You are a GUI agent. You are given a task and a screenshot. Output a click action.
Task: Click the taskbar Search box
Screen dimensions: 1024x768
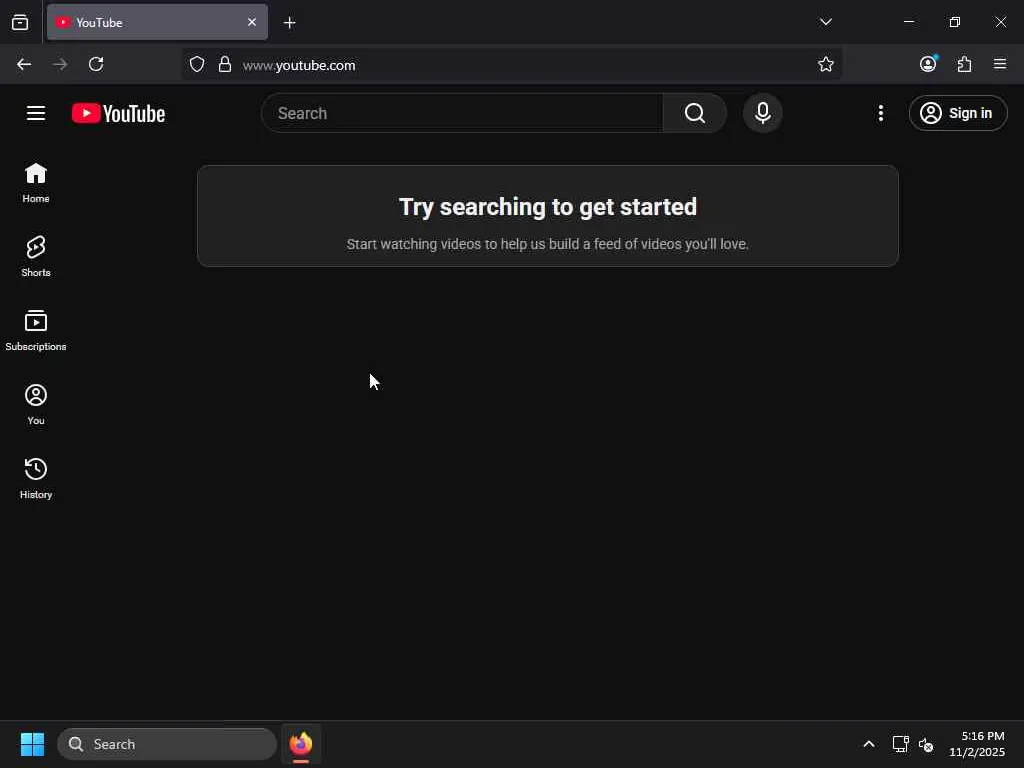pyautogui.click(x=167, y=744)
